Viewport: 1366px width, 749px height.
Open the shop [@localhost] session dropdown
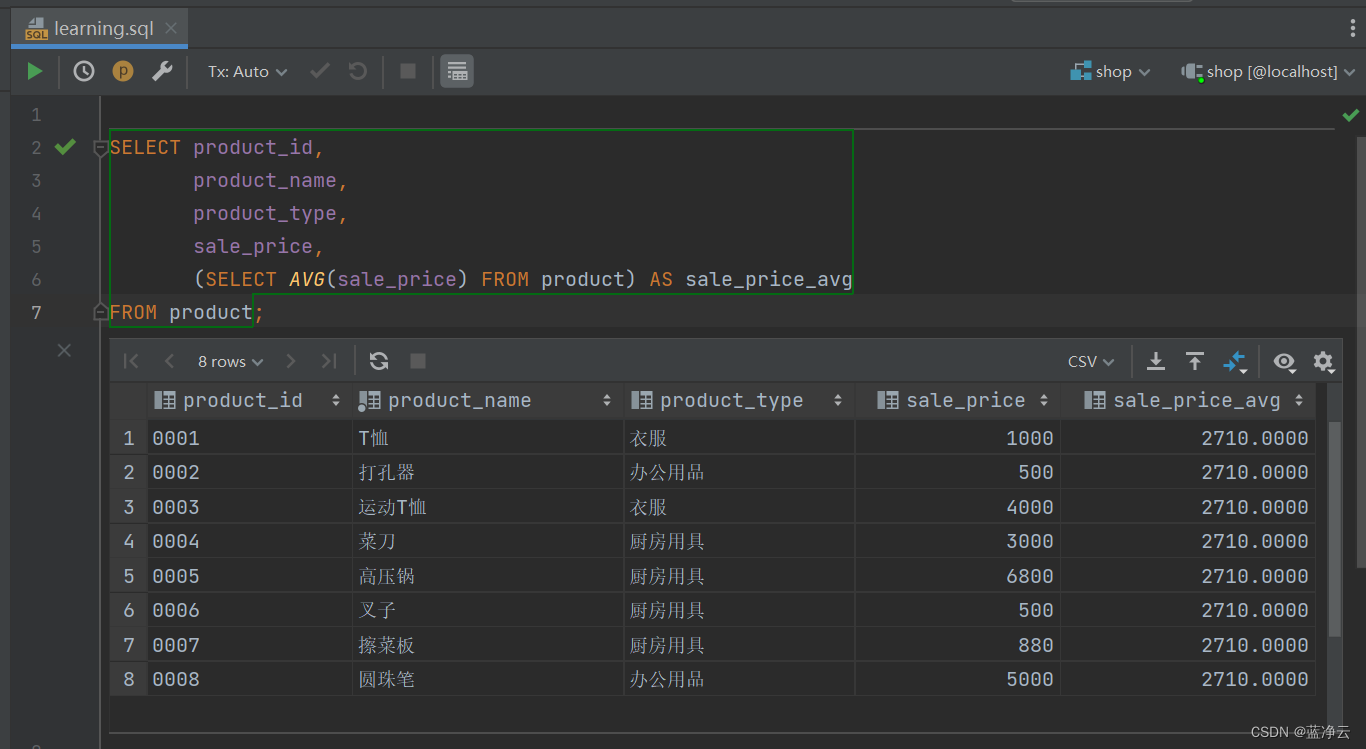[x=1268, y=71]
